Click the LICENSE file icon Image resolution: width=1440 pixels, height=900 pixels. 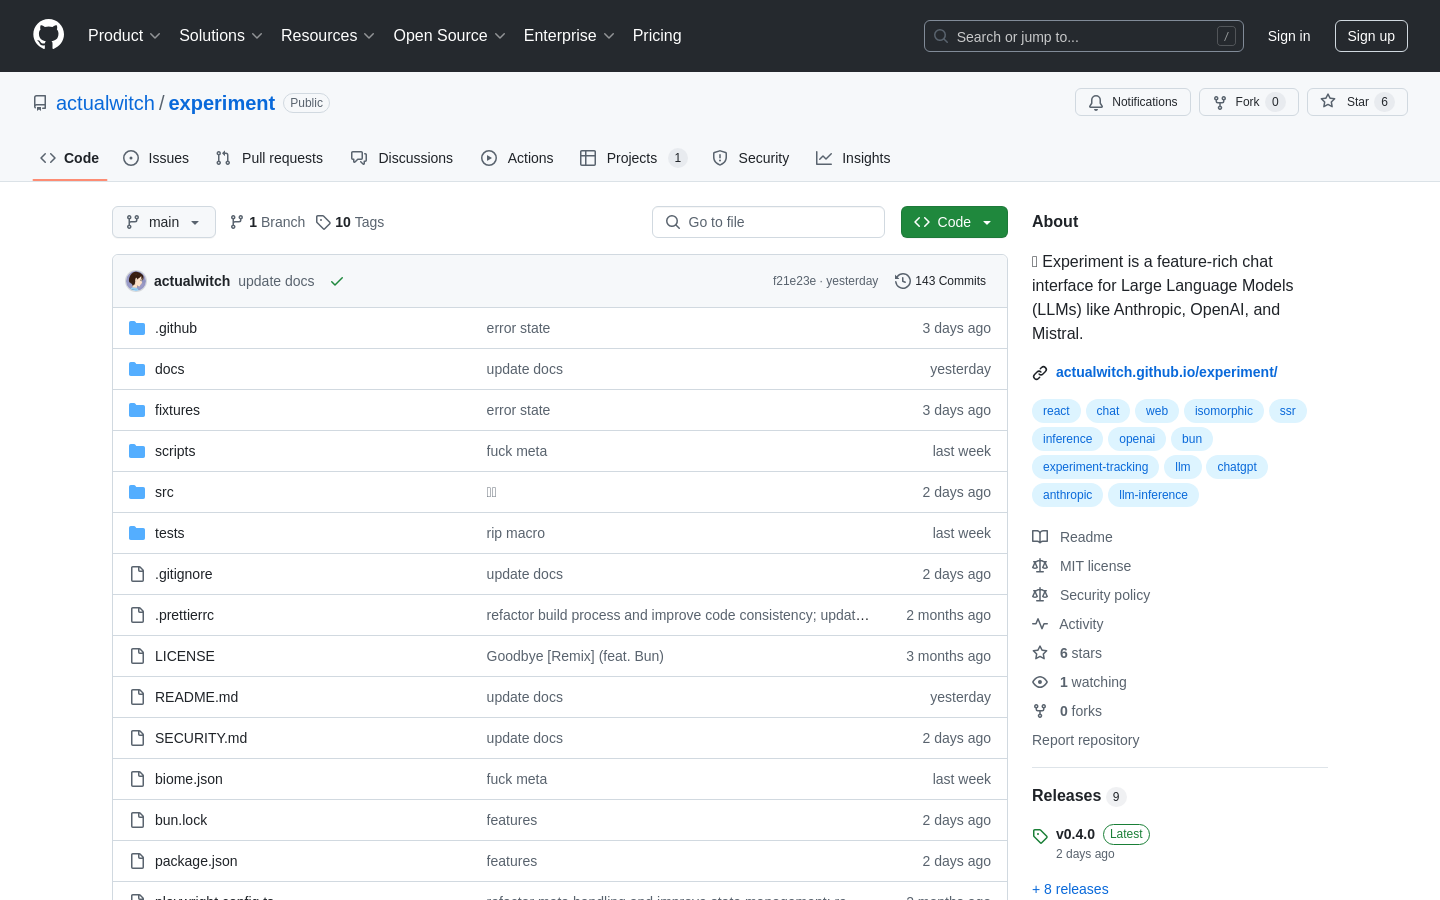[137, 656]
